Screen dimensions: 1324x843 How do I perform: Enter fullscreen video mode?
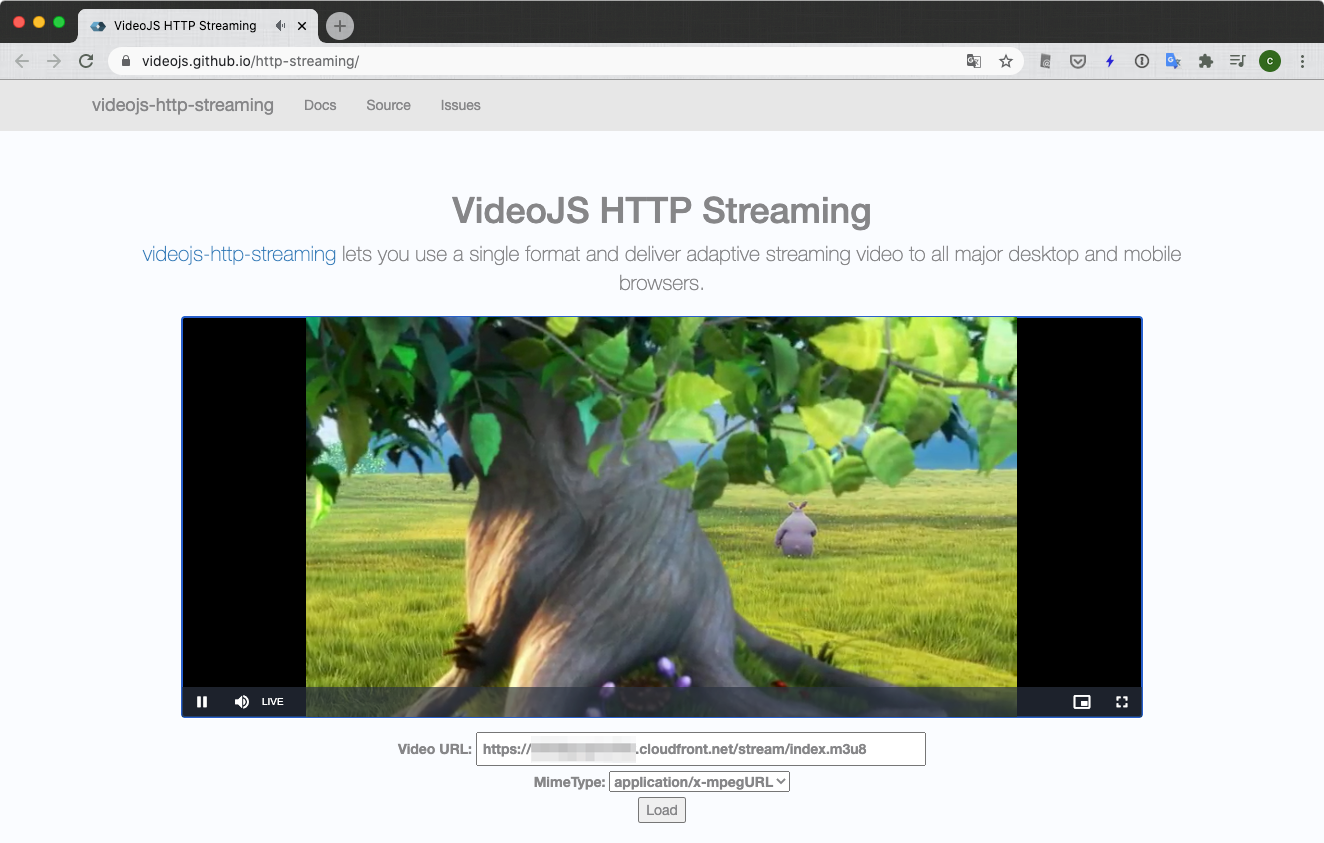click(1122, 702)
